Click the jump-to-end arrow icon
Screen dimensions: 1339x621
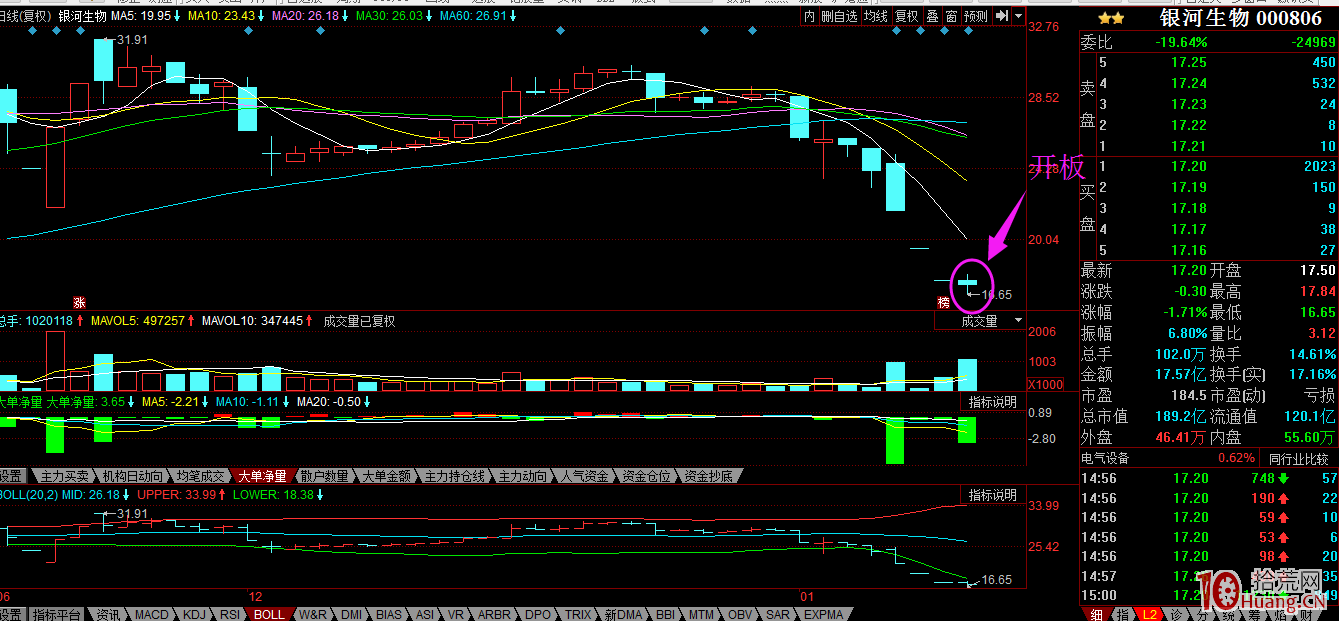tap(1001, 16)
